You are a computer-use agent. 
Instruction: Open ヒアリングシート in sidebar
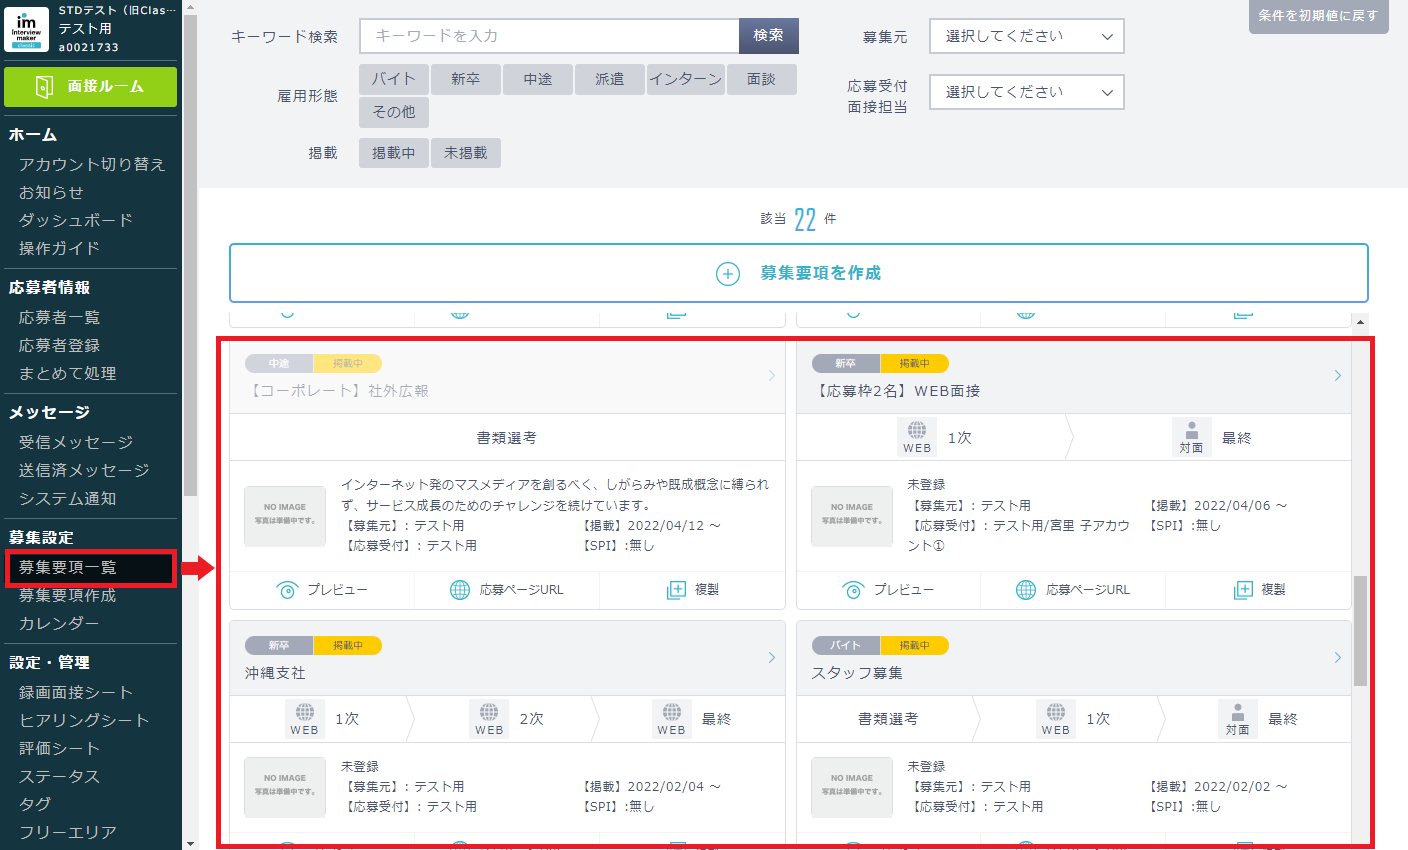(84, 720)
